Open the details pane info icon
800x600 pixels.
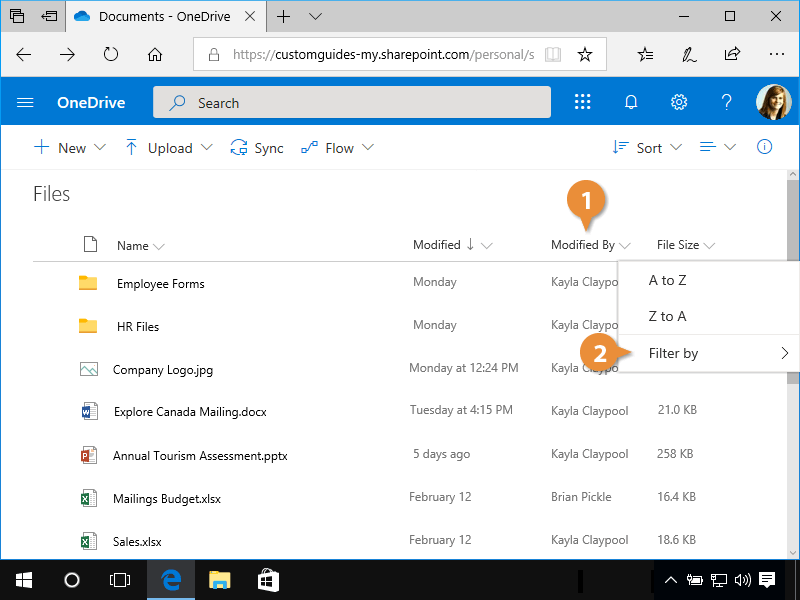[x=764, y=147]
